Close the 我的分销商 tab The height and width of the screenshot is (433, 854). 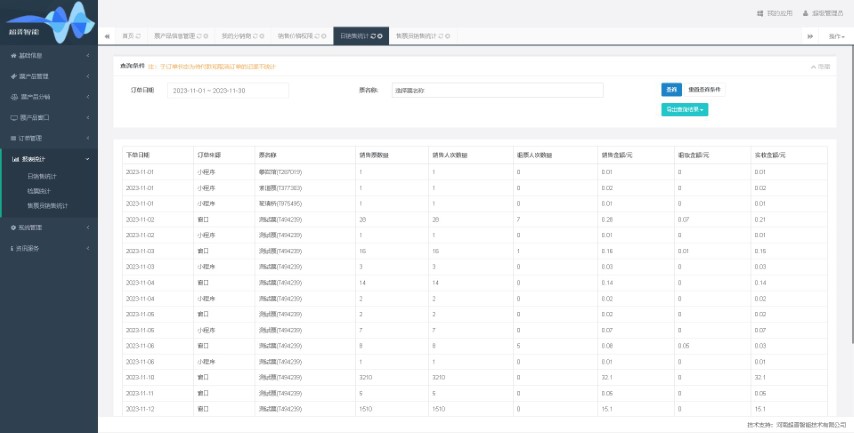coord(262,36)
